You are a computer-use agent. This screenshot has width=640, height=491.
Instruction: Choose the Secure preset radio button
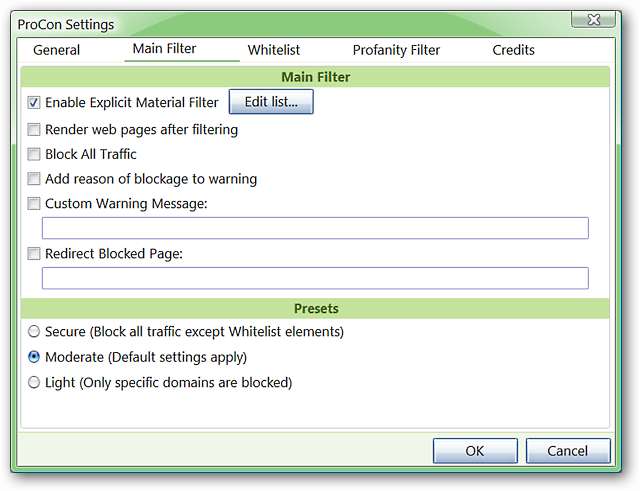point(34,331)
